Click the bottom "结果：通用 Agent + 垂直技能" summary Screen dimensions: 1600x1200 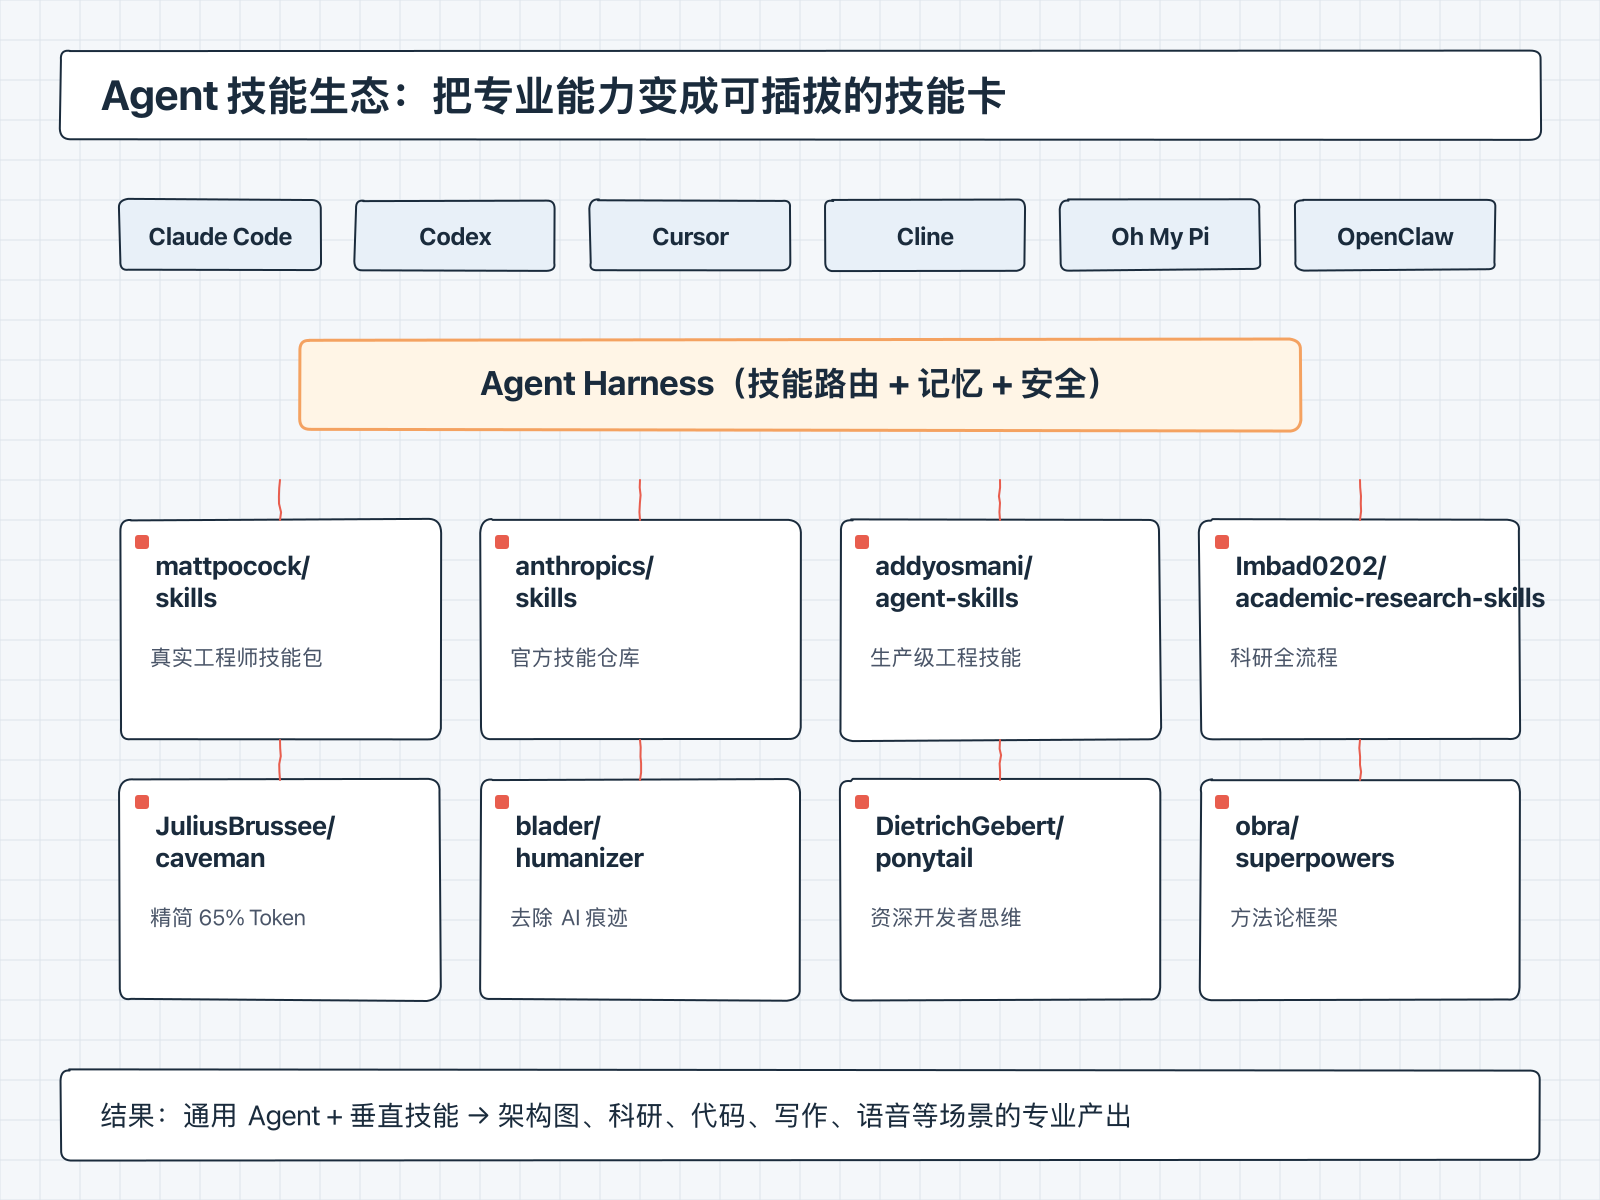click(x=616, y=1115)
